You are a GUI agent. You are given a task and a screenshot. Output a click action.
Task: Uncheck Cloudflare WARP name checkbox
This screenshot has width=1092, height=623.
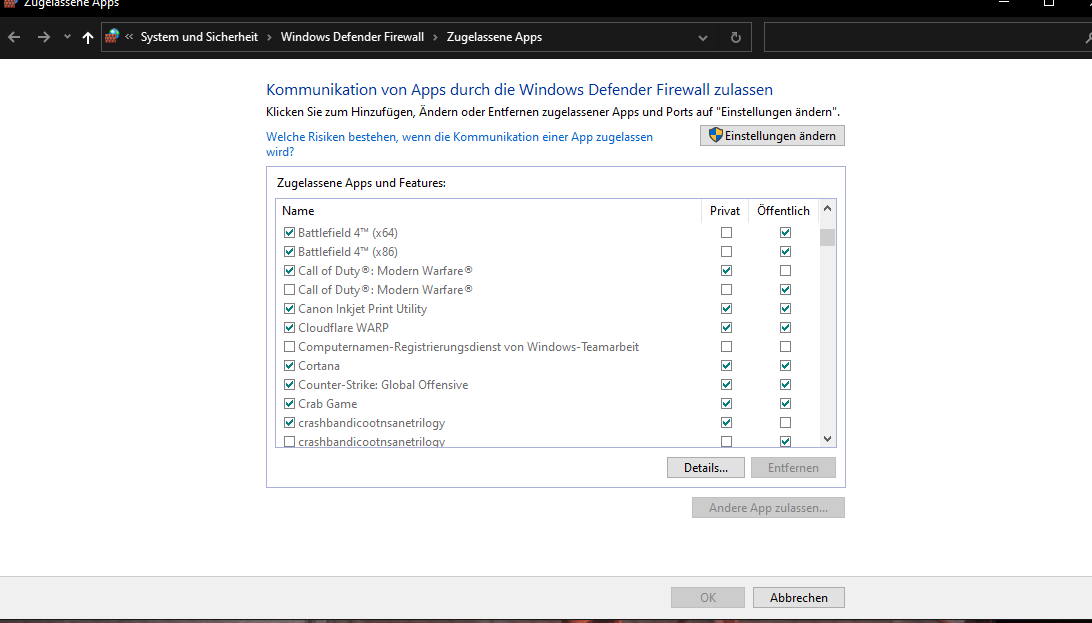(x=289, y=327)
